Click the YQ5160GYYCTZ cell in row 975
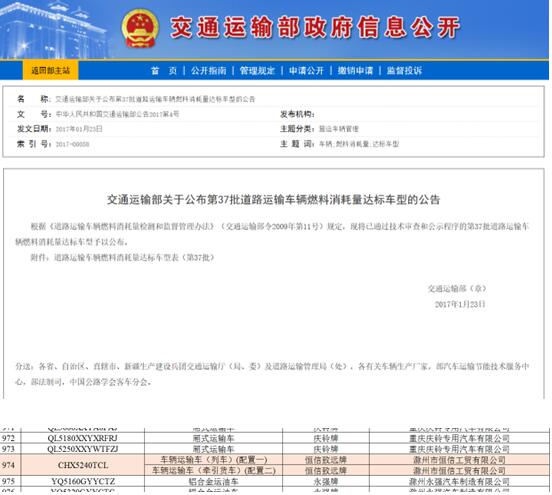552x495 pixels. pyautogui.click(x=83, y=481)
